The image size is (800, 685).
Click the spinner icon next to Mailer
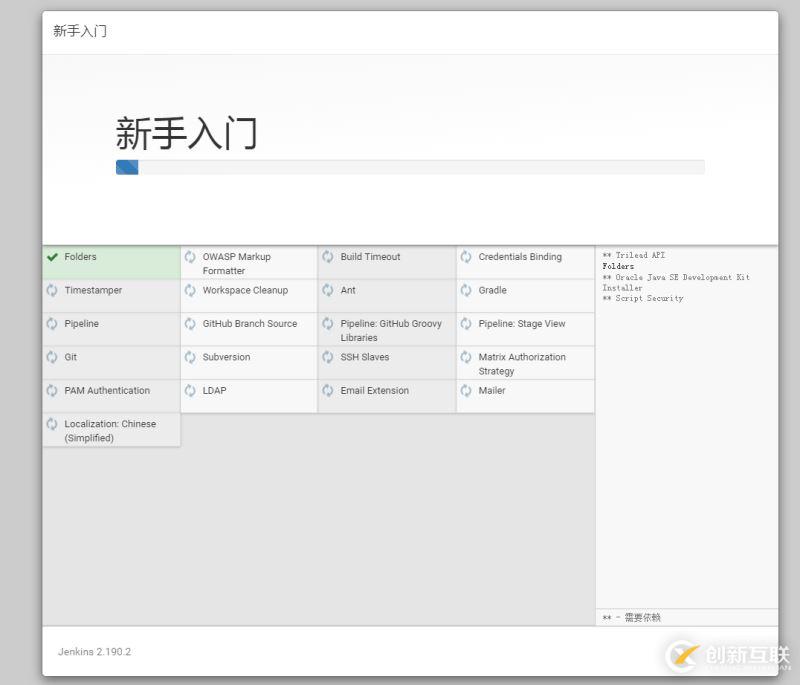coord(465,391)
